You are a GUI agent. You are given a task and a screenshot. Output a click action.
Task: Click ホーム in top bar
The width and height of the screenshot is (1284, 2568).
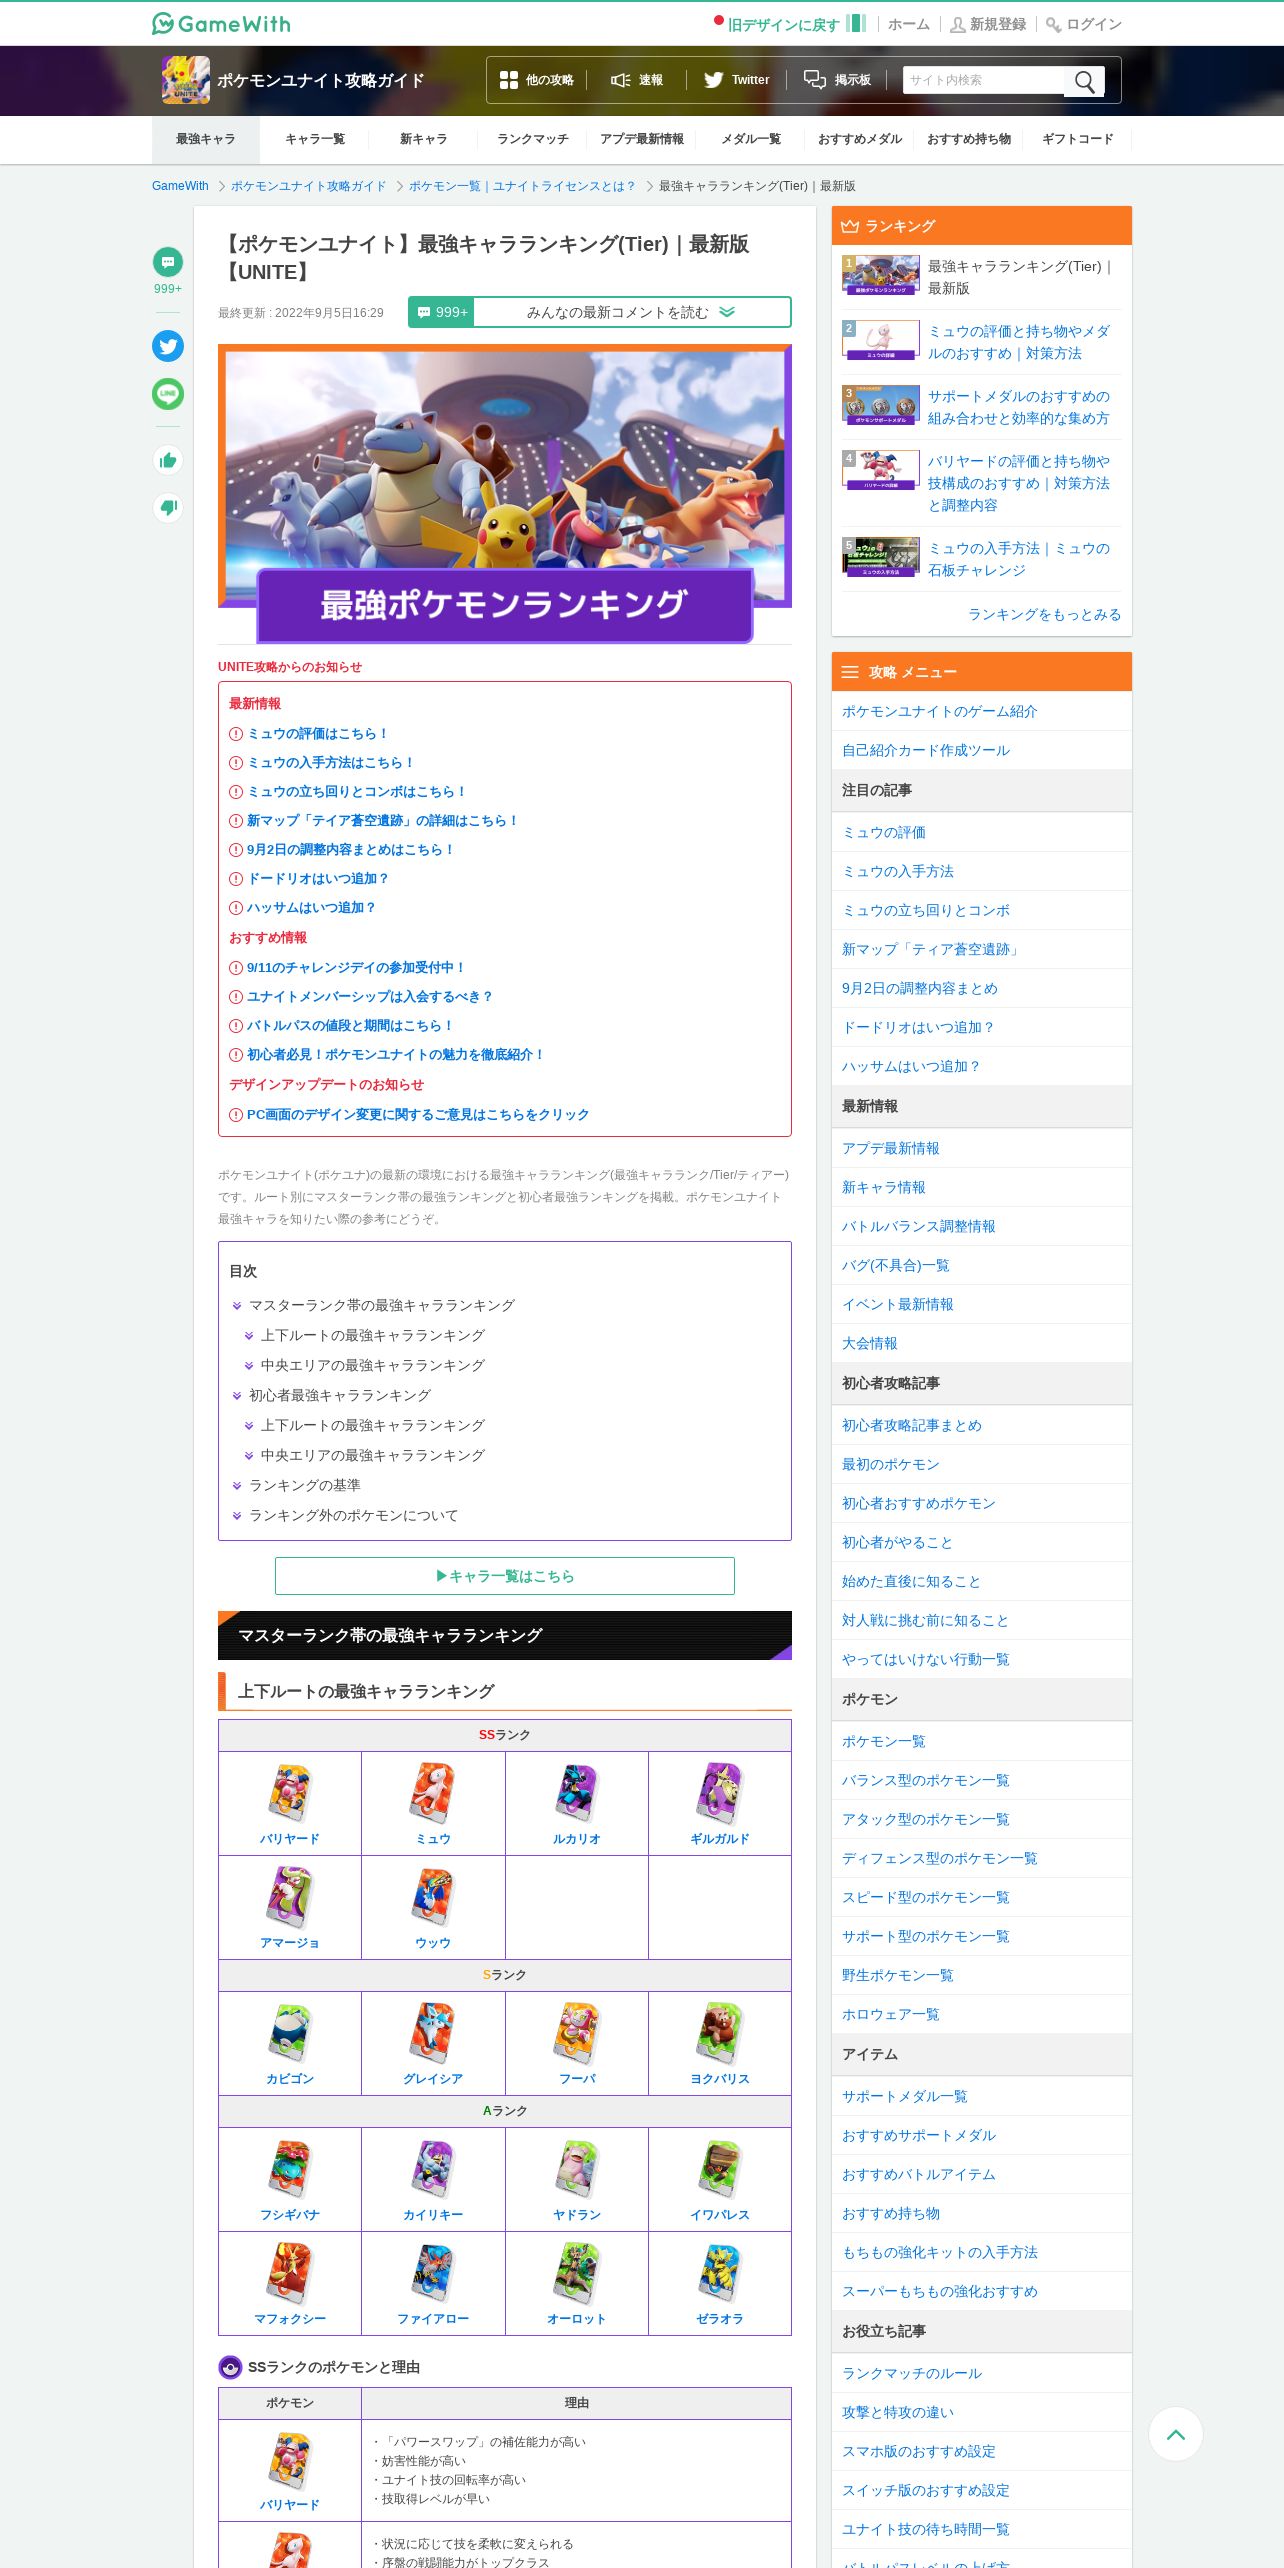point(909,24)
